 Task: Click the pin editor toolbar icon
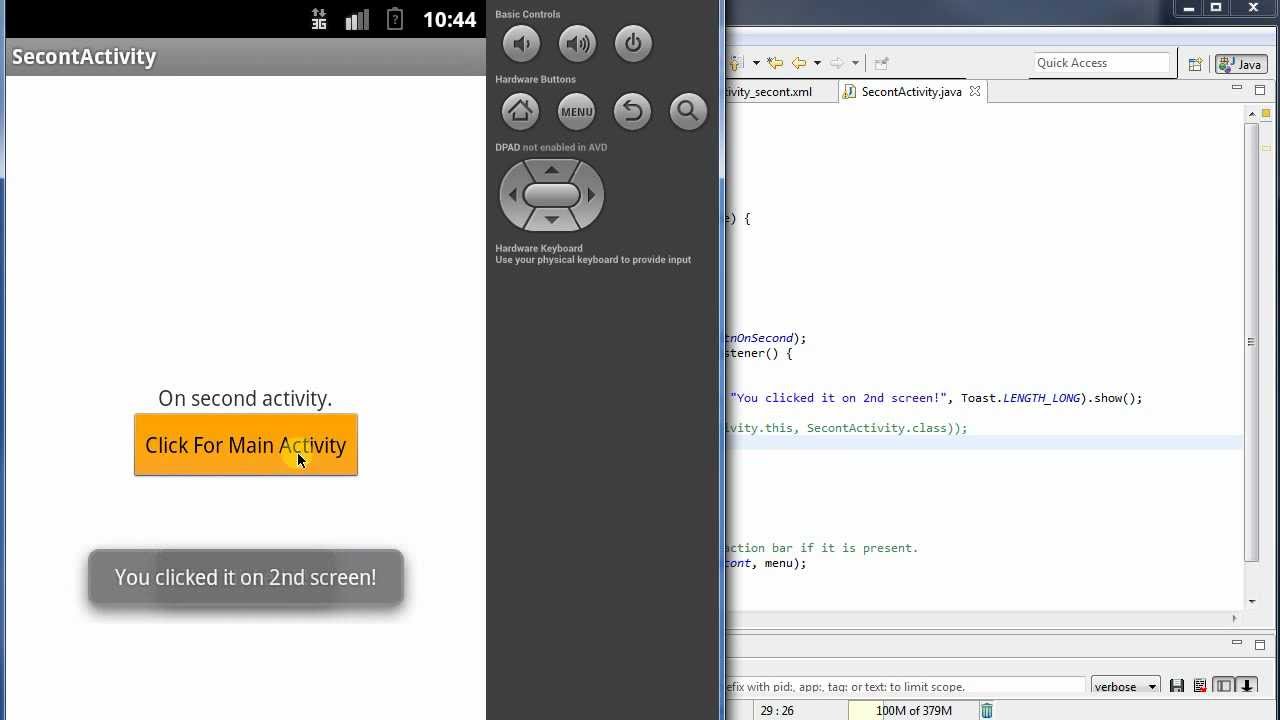pyautogui.click(x=881, y=63)
